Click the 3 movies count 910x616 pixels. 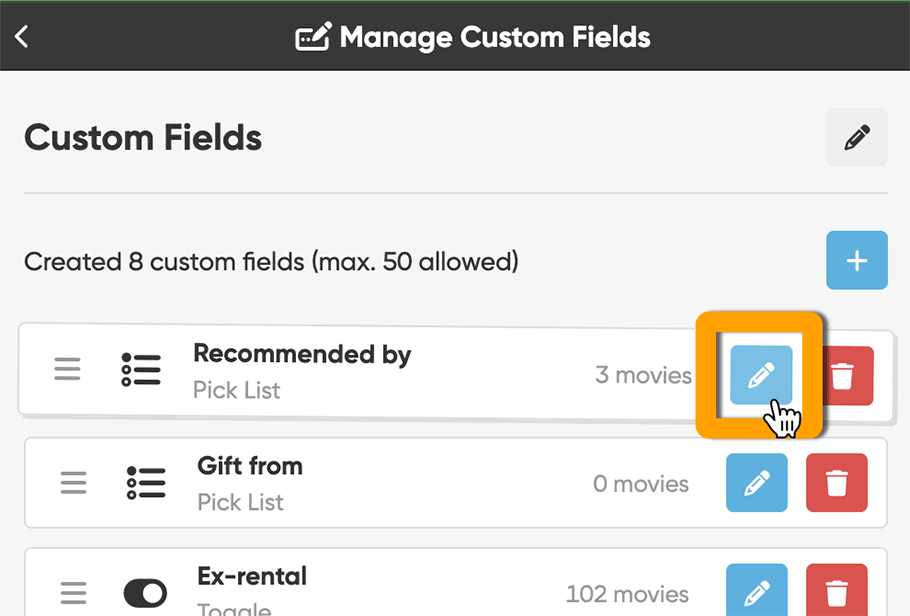[x=643, y=375]
